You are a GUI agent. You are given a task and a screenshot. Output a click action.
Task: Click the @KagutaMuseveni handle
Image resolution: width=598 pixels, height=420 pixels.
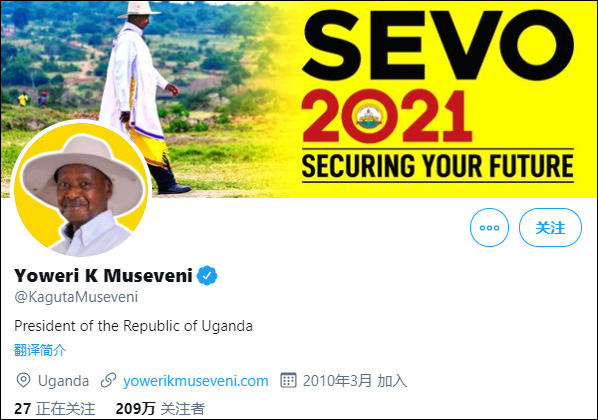(76, 297)
